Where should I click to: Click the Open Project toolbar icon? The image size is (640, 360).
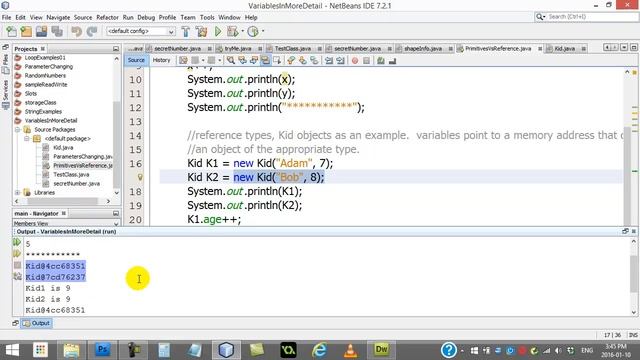pos(41,31)
